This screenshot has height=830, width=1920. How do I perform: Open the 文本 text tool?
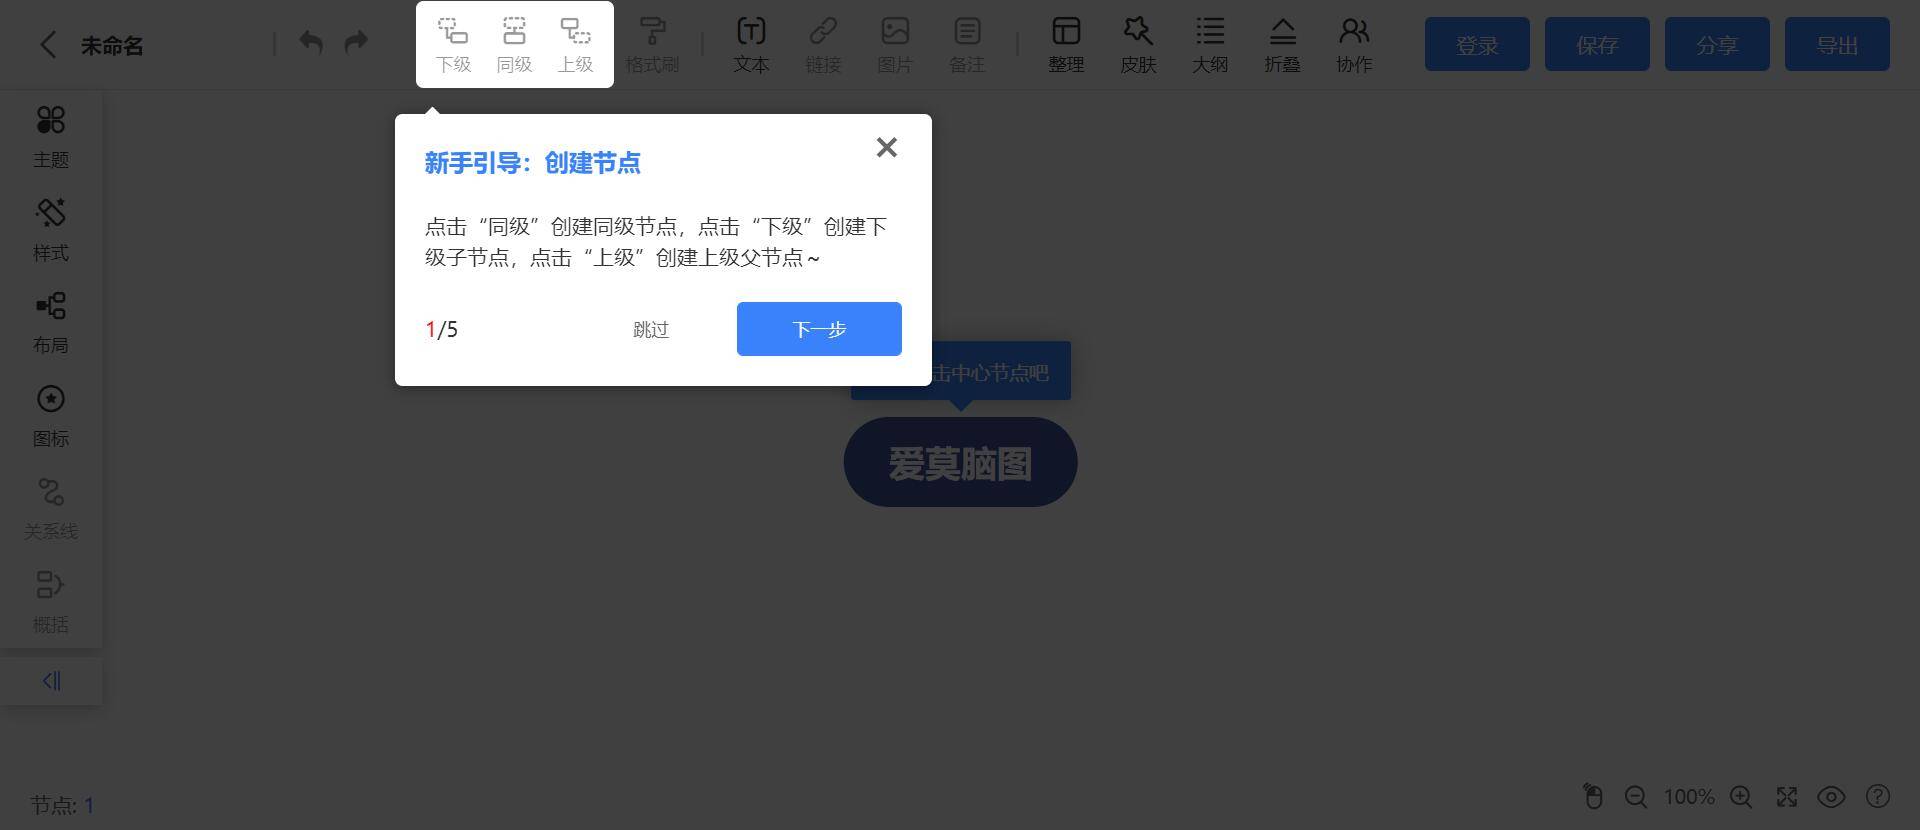click(751, 45)
